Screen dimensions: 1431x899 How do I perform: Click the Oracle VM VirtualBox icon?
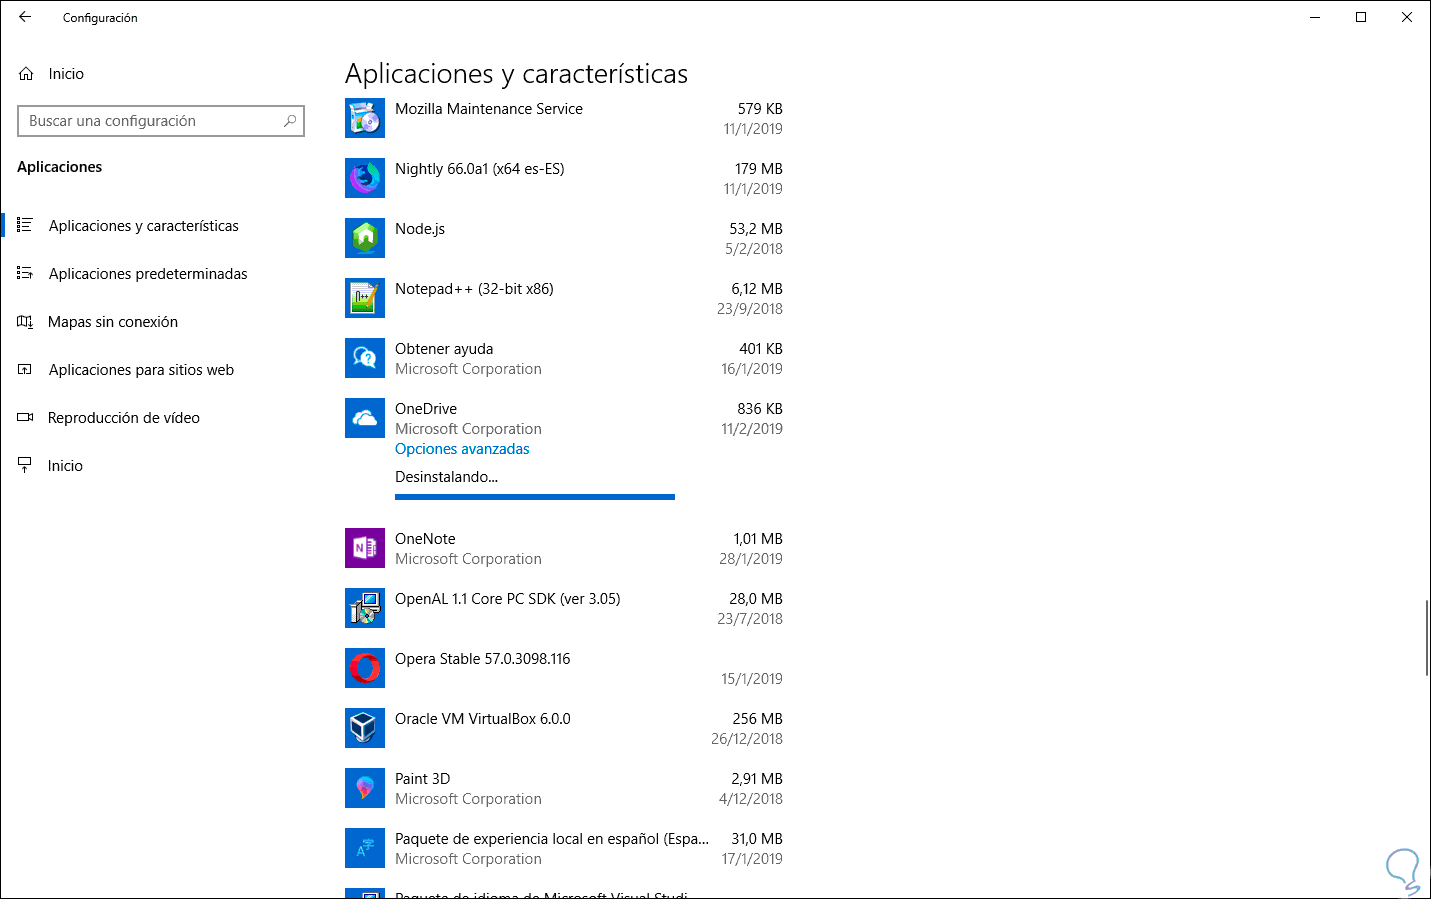click(x=365, y=728)
